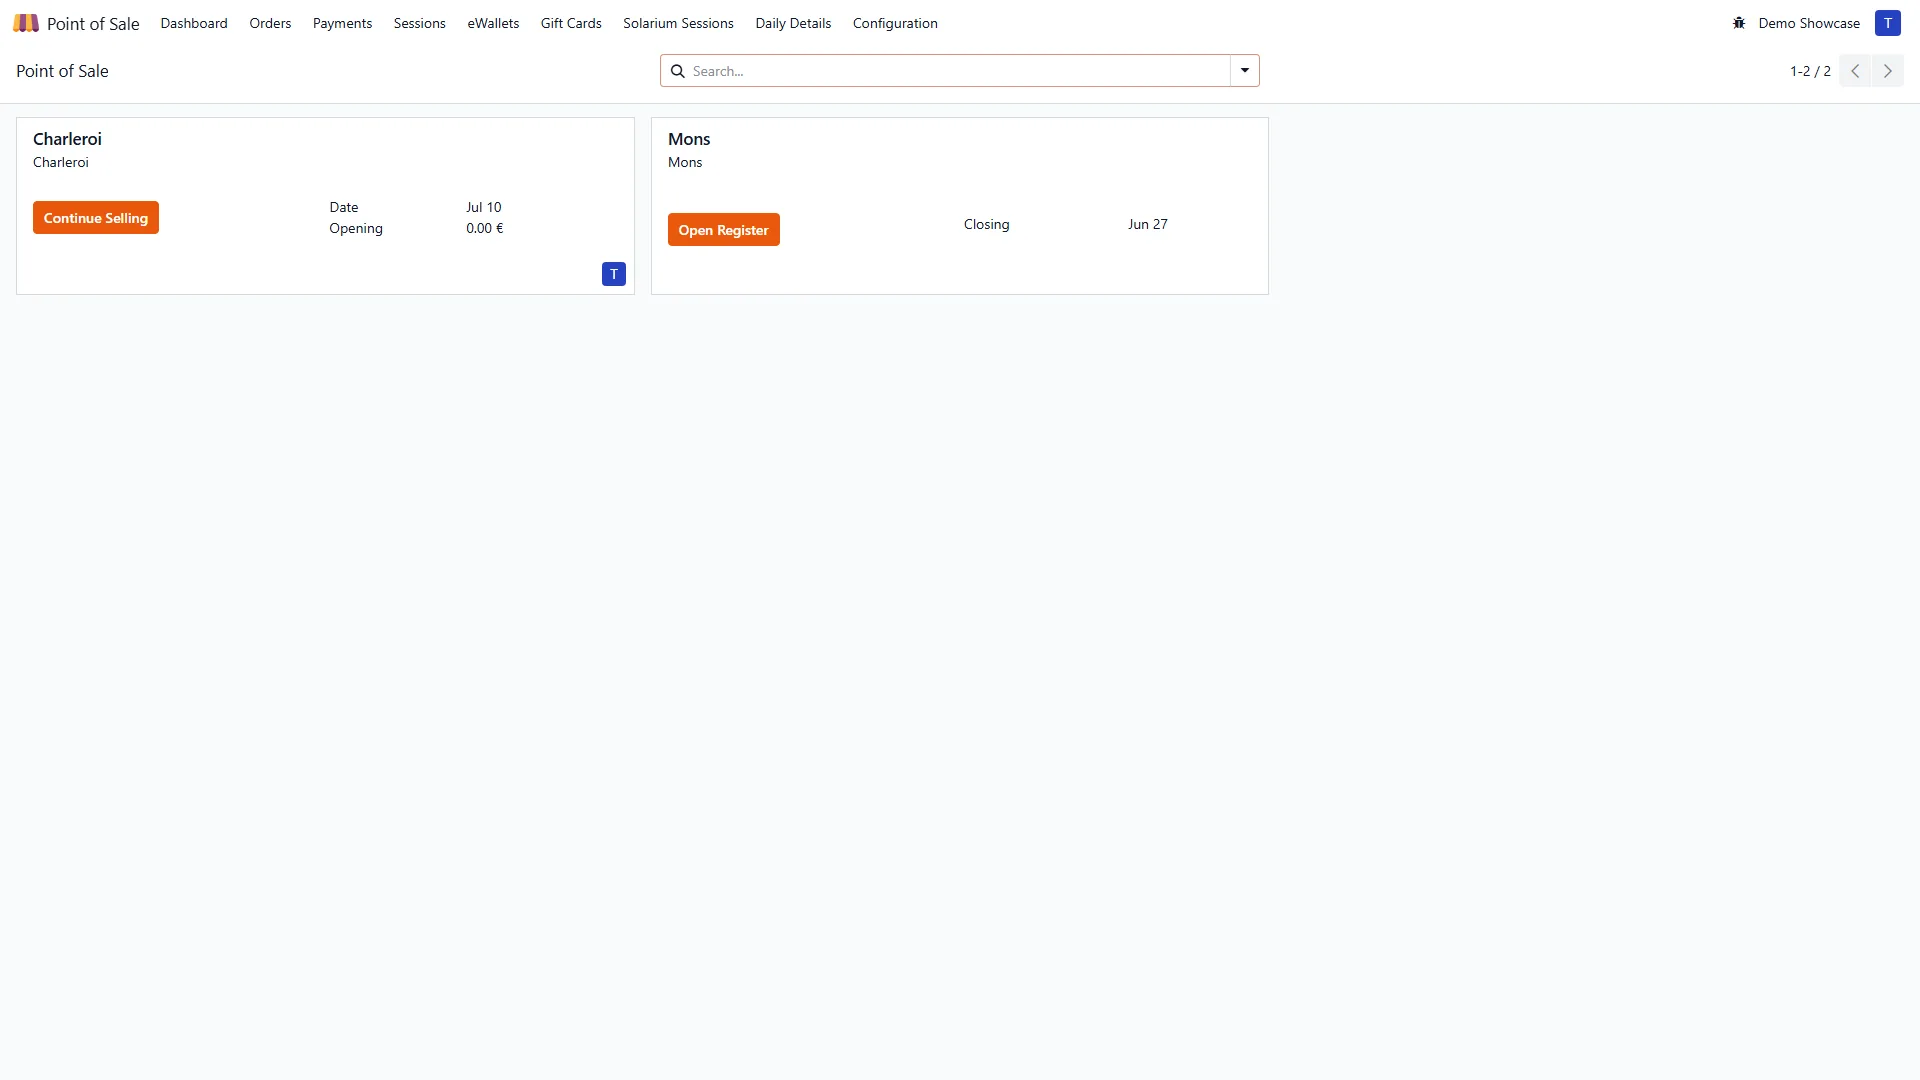Click the Mons subtitle under card title

click(x=685, y=162)
